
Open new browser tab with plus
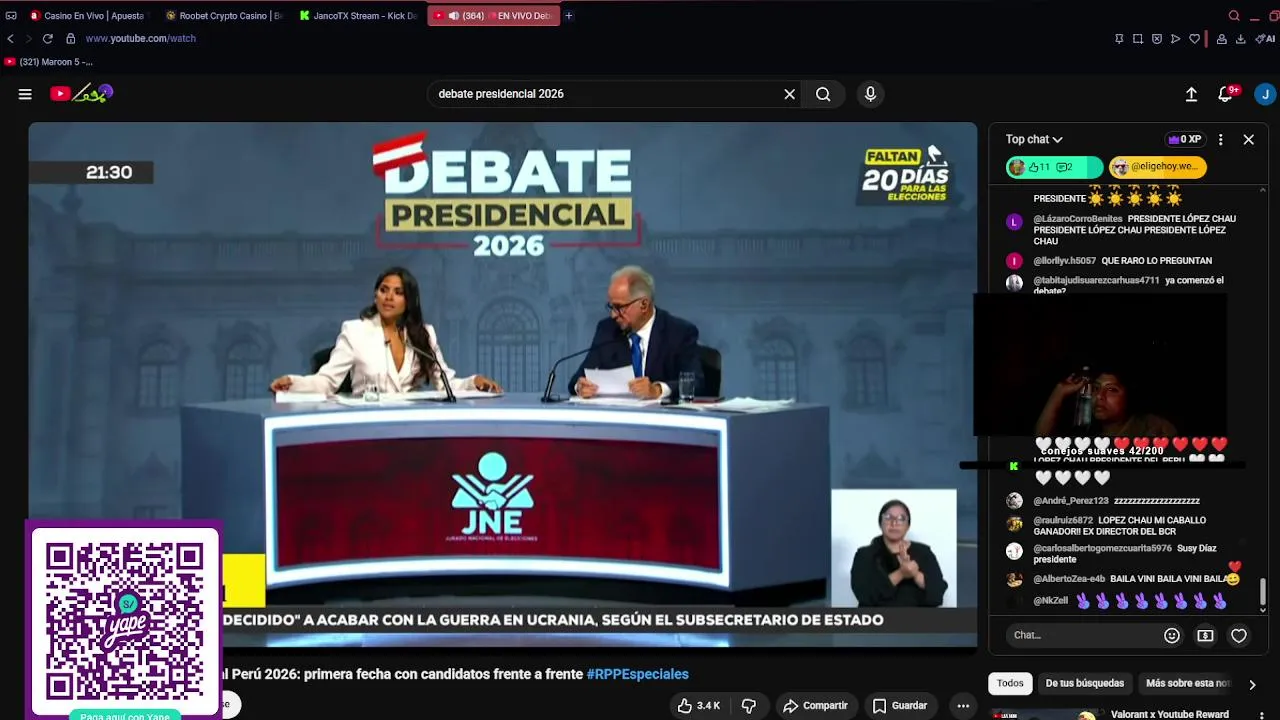568,16
